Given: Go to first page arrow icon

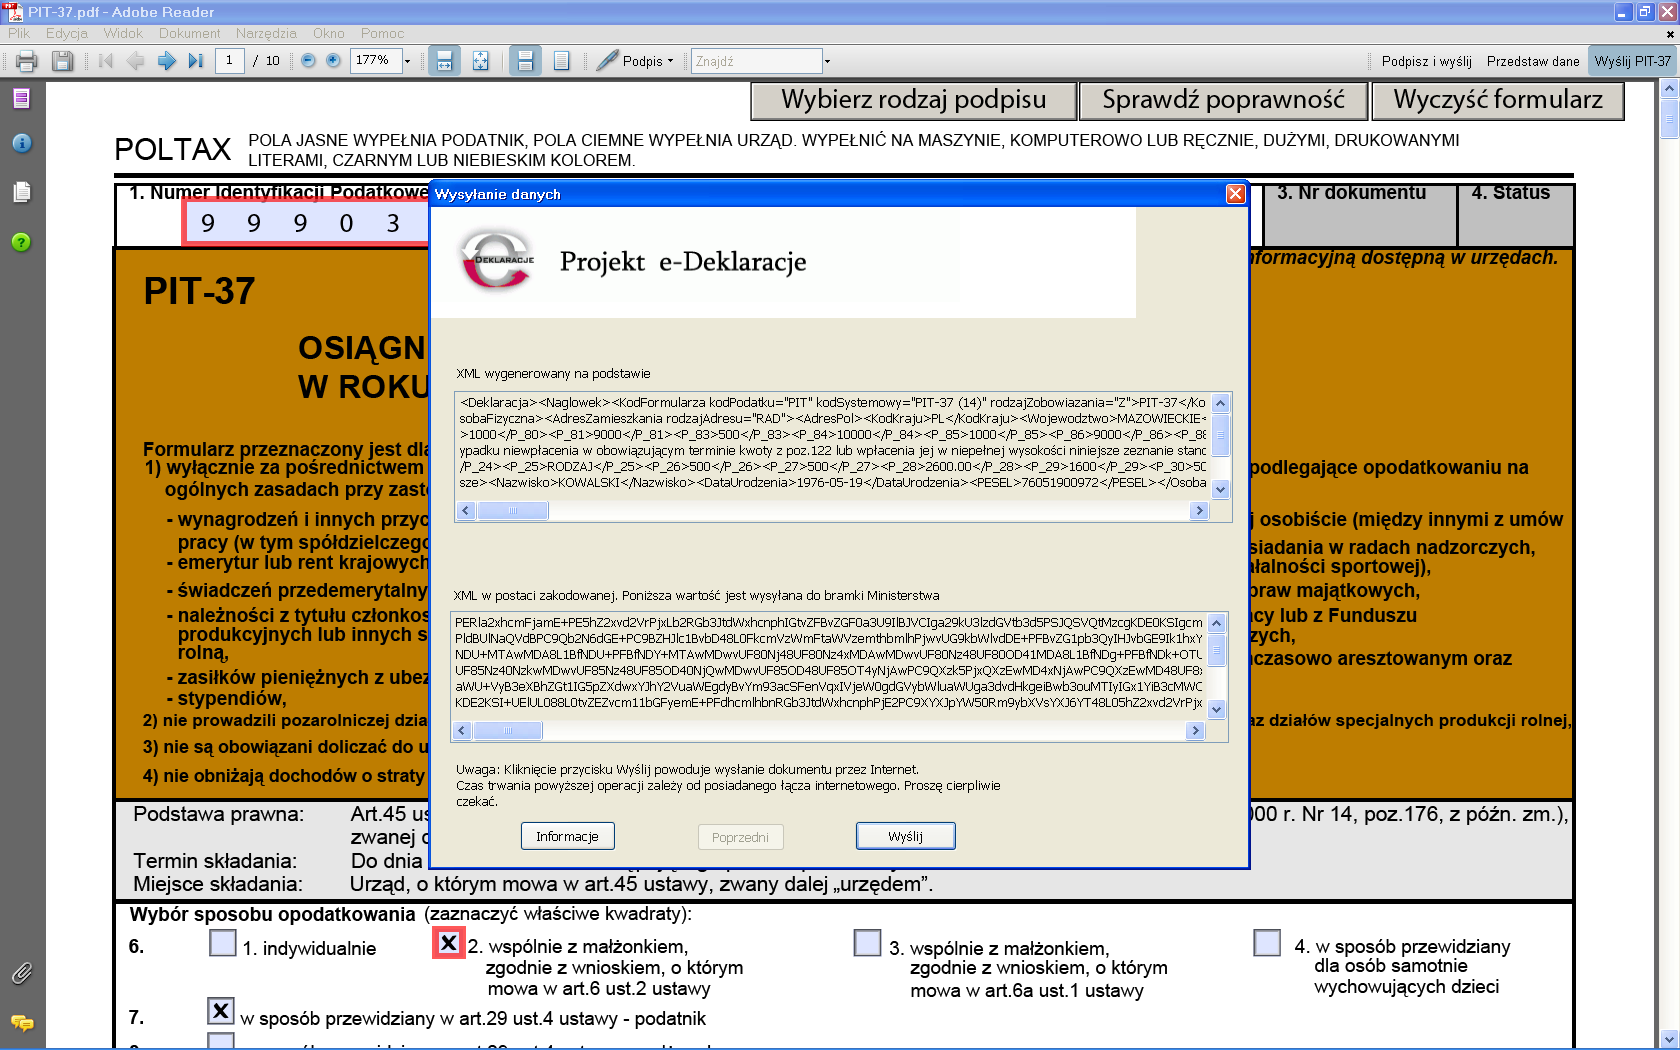Looking at the screenshot, I should (106, 61).
